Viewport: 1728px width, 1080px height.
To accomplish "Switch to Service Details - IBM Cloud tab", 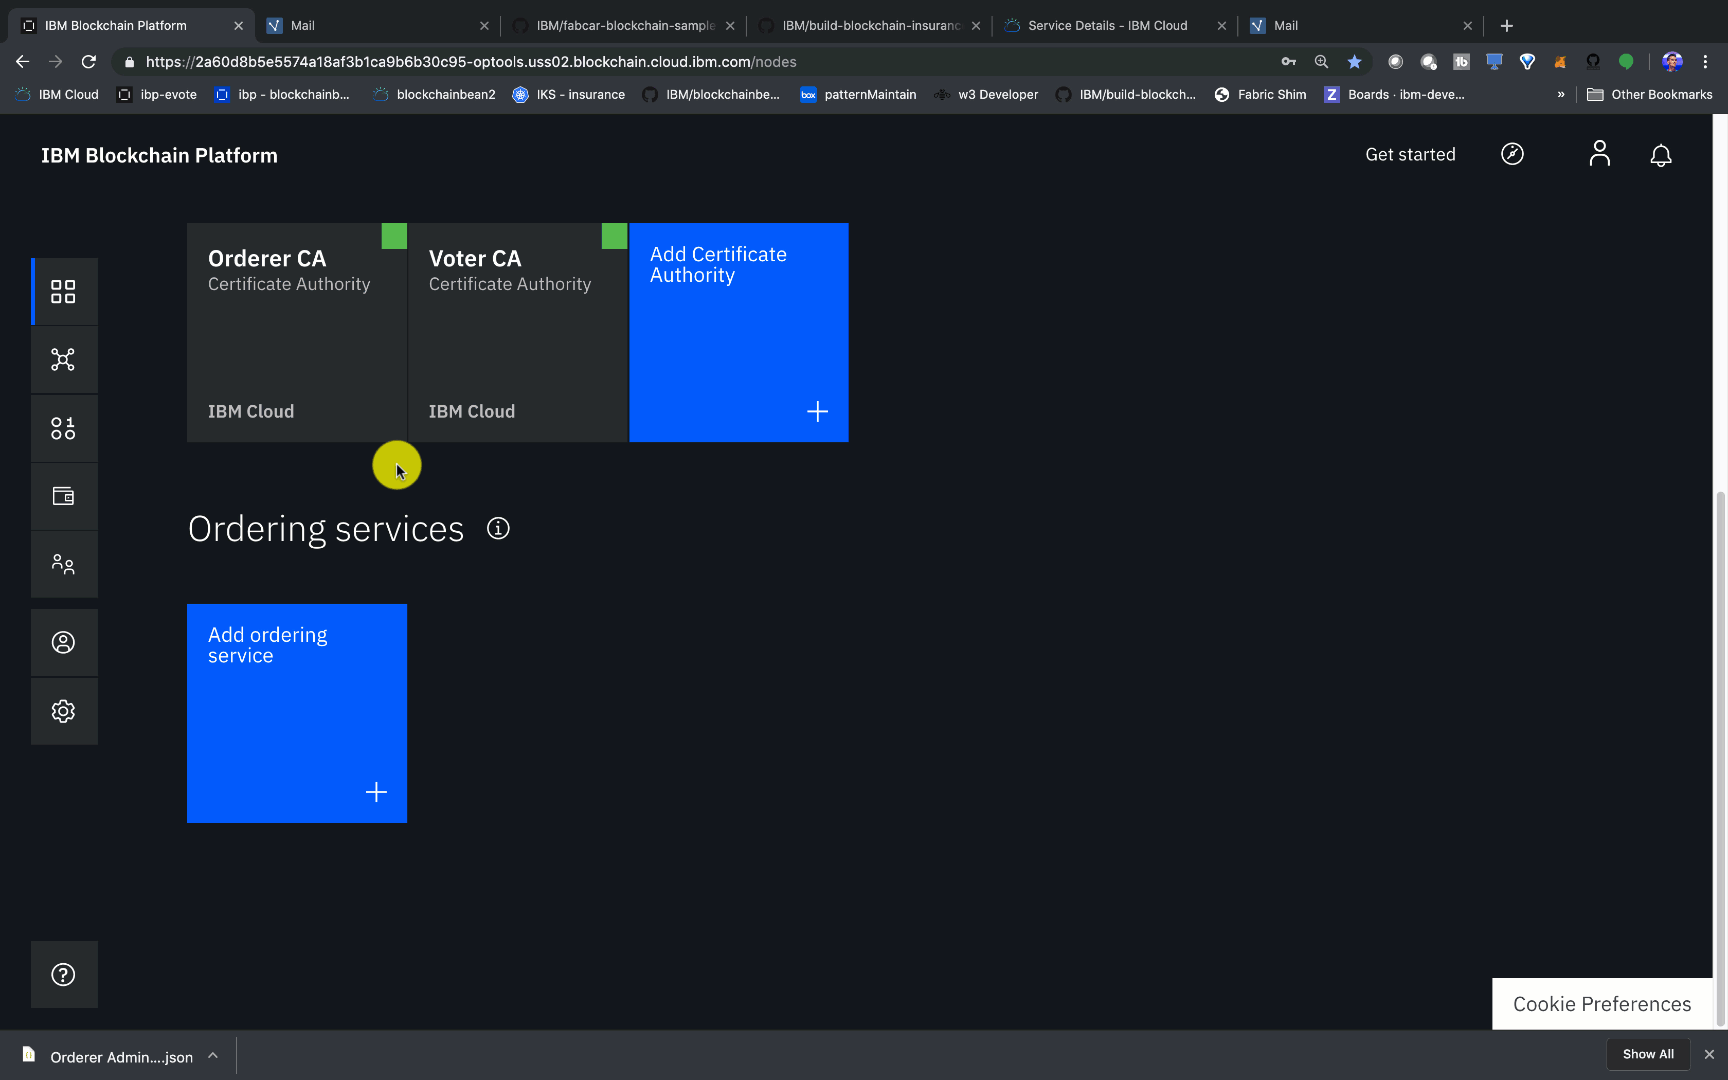I will (x=1115, y=25).
